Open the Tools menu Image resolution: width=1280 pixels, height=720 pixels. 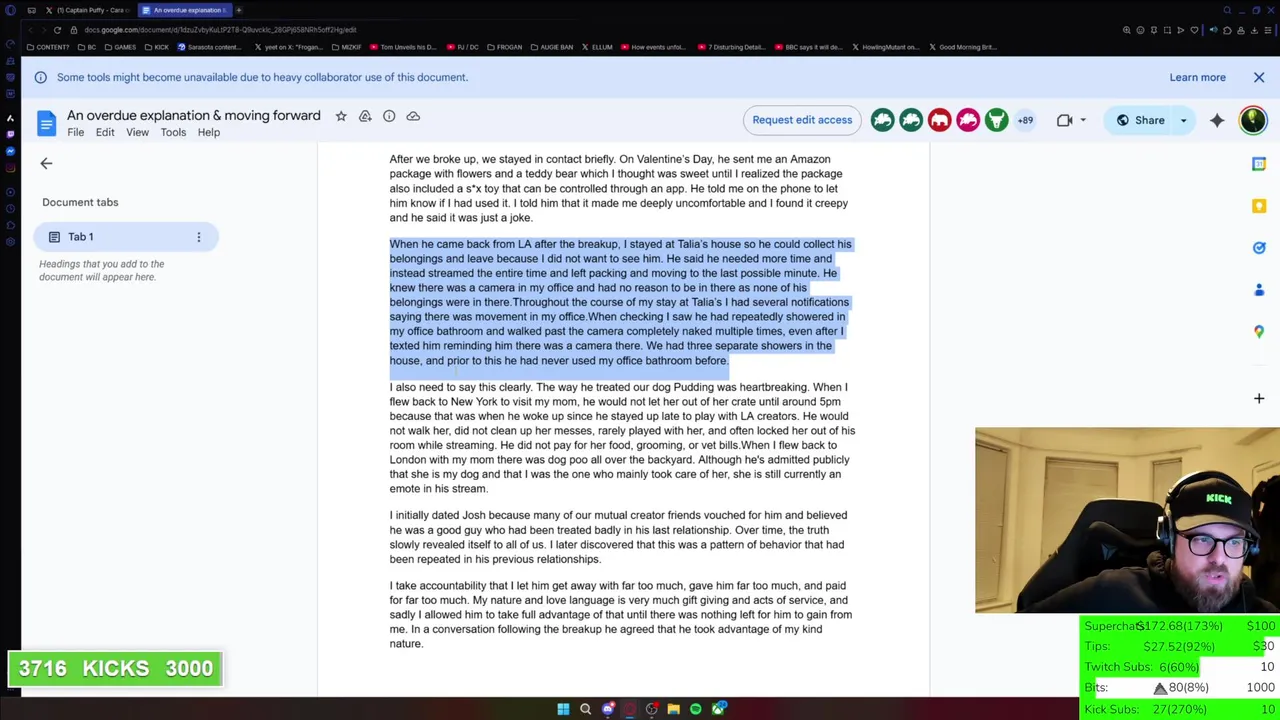pyautogui.click(x=173, y=132)
